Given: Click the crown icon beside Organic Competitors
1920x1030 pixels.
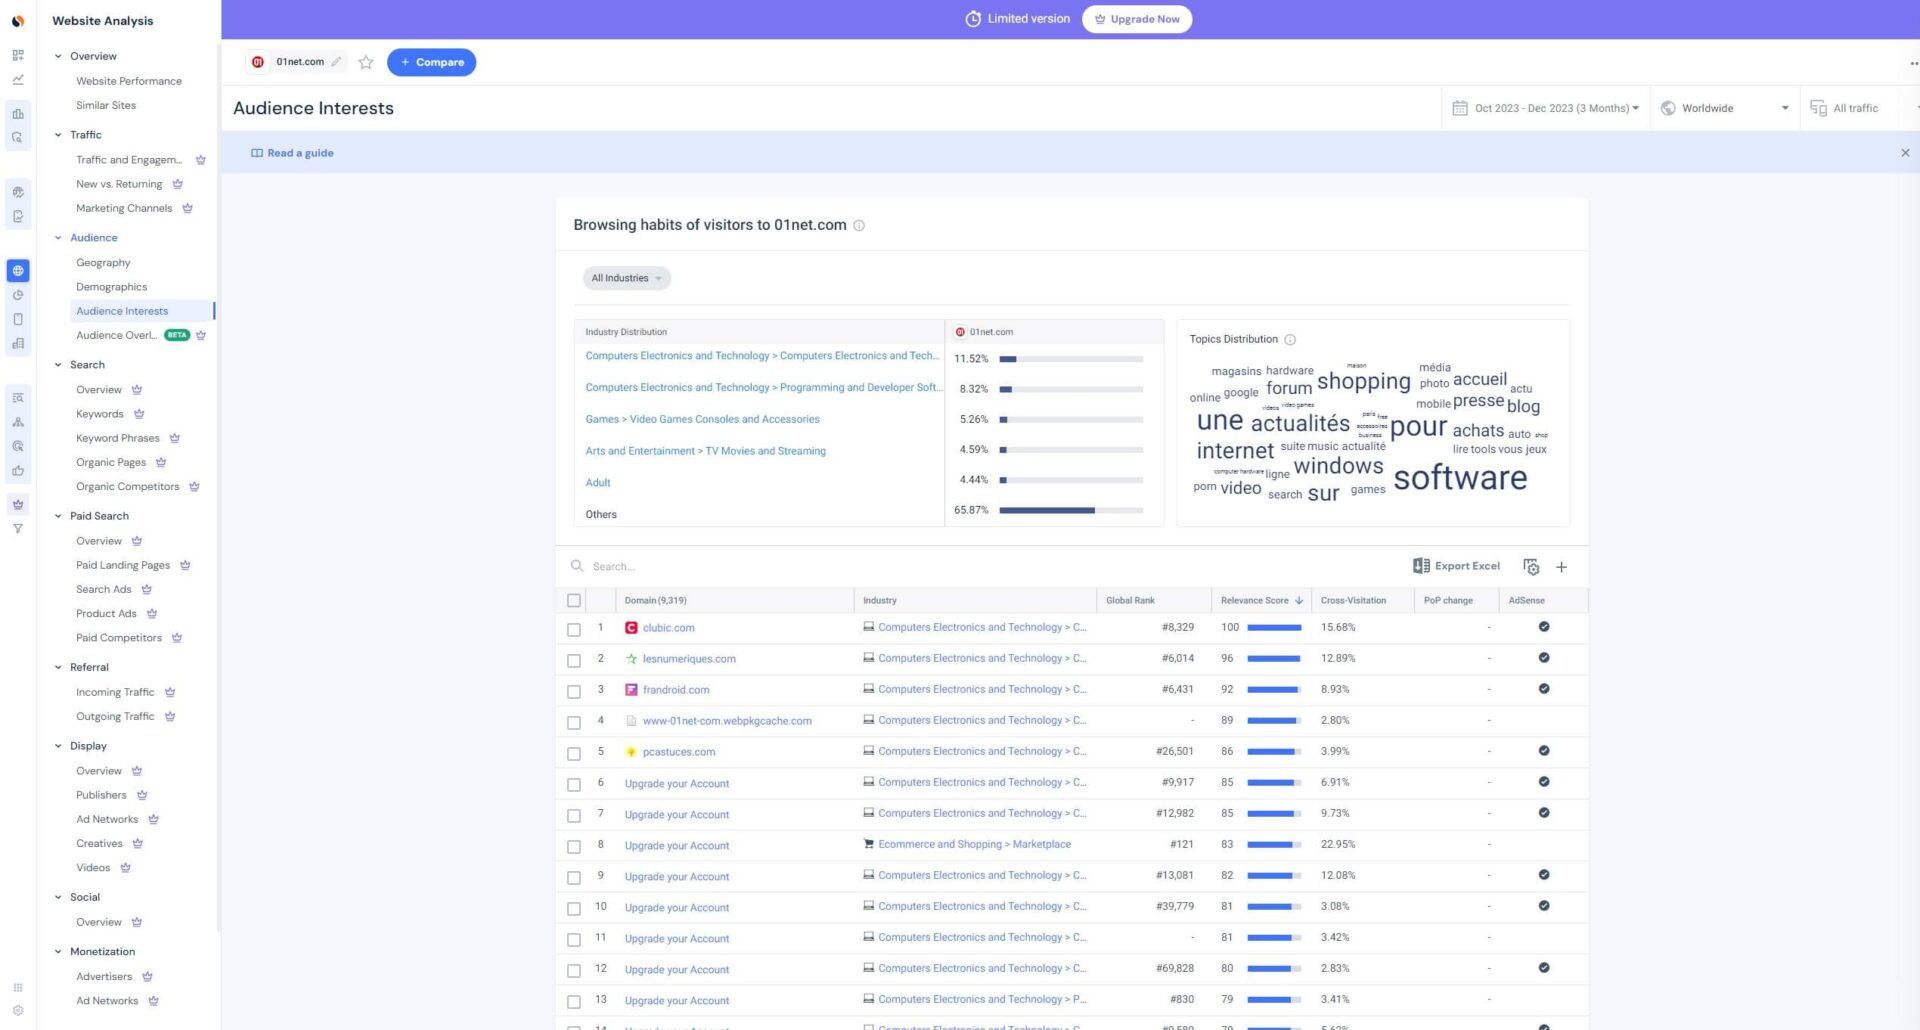Looking at the screenshot, I should [194, 487].
